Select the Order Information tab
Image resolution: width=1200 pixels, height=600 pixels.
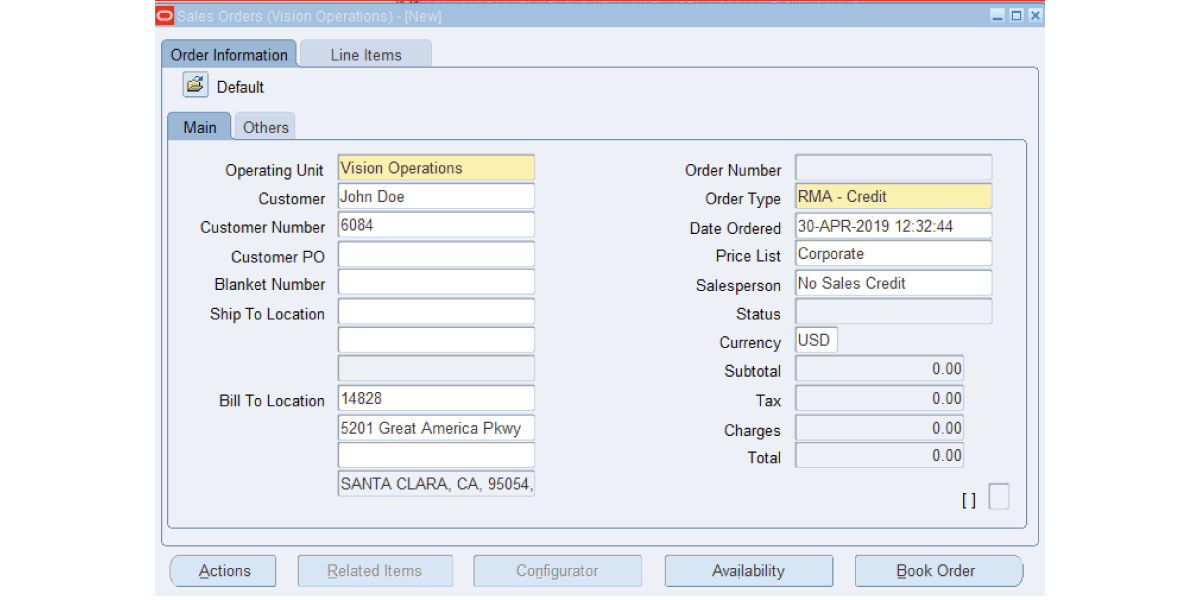(x=229, y=55)
